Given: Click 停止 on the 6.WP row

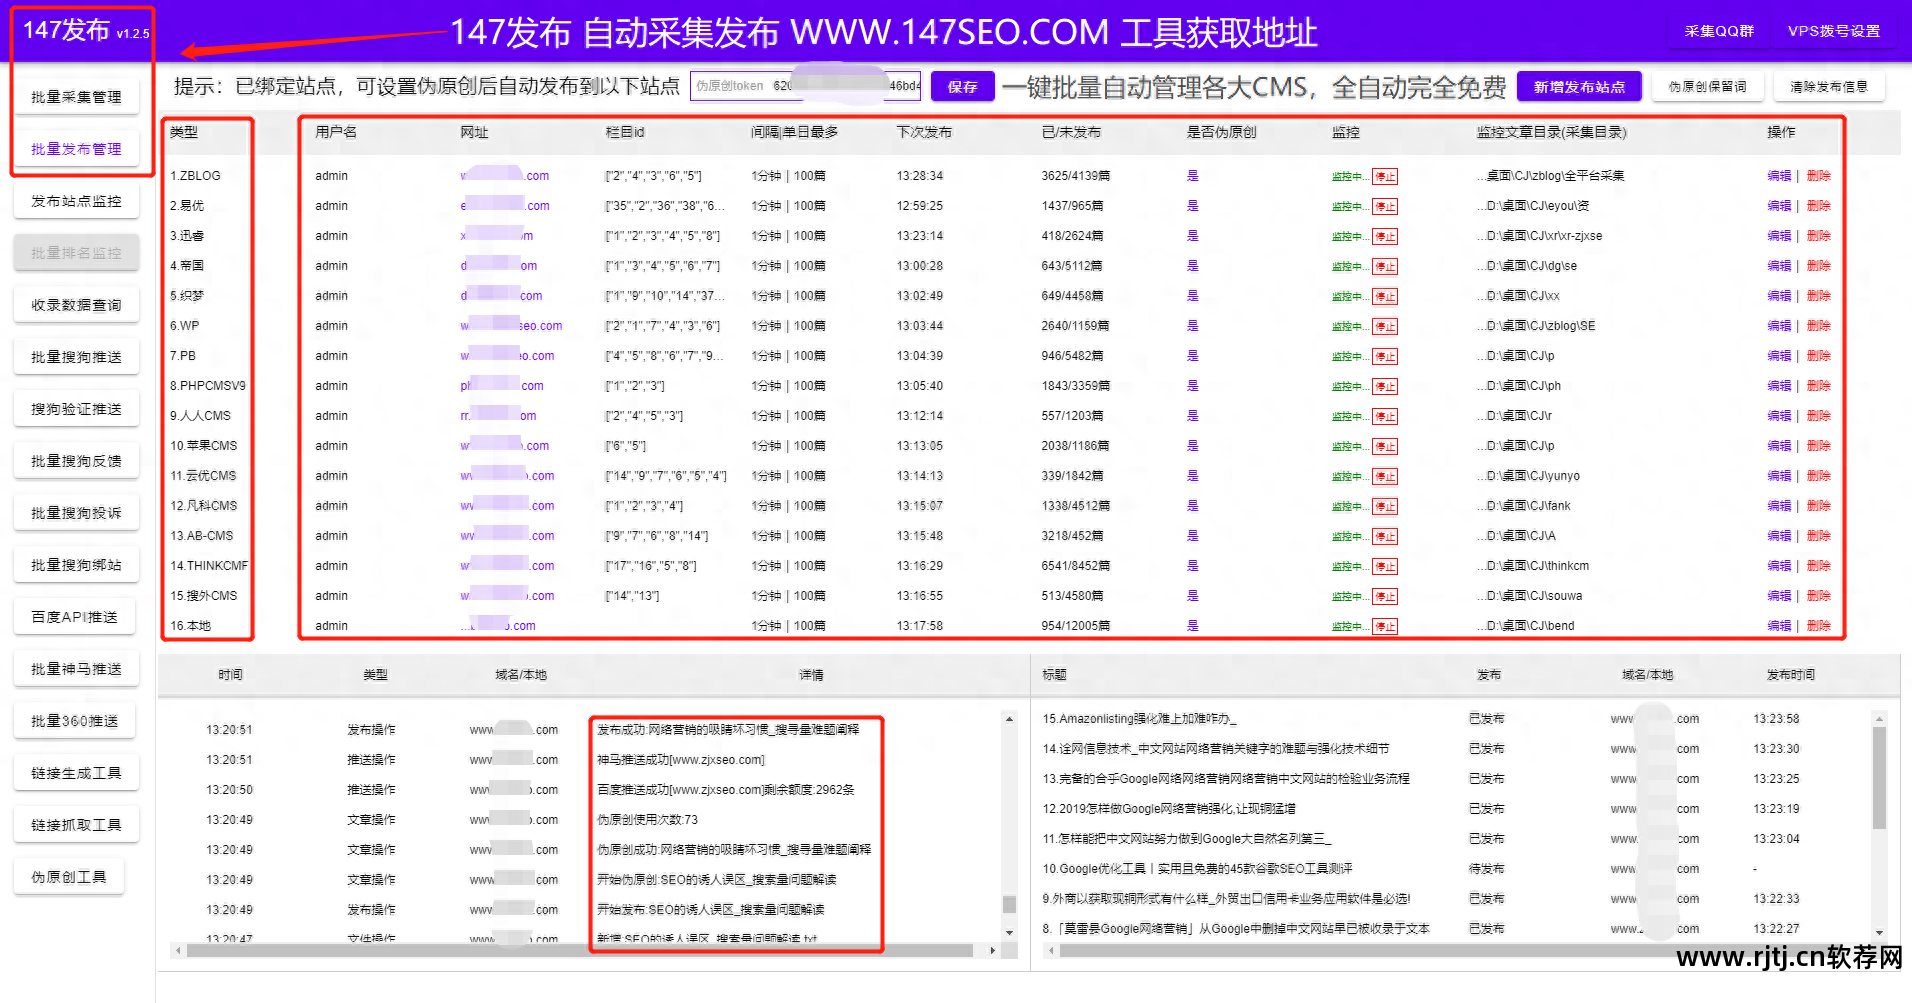Looking at the screenshot, I should click(x=1385, y=325).
